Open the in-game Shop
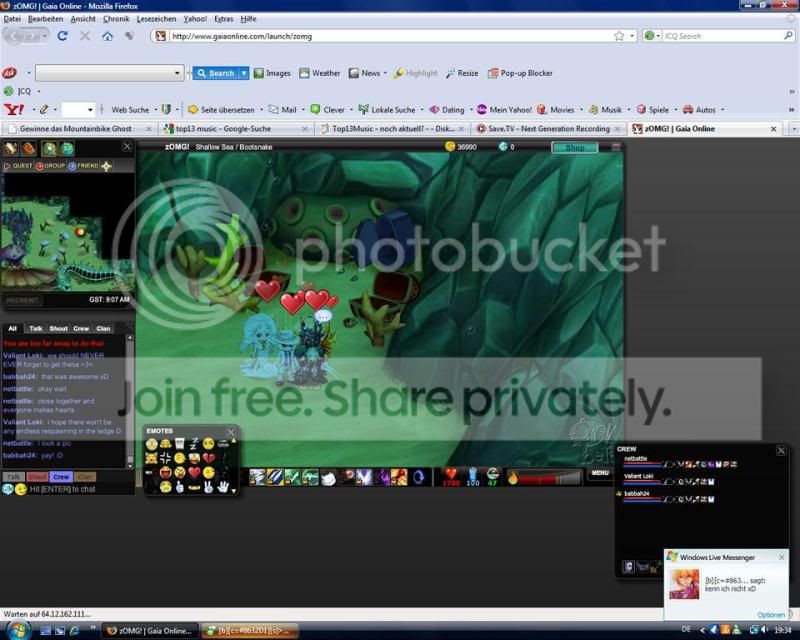This screenshot has width=800, height=640. (574, 147)
